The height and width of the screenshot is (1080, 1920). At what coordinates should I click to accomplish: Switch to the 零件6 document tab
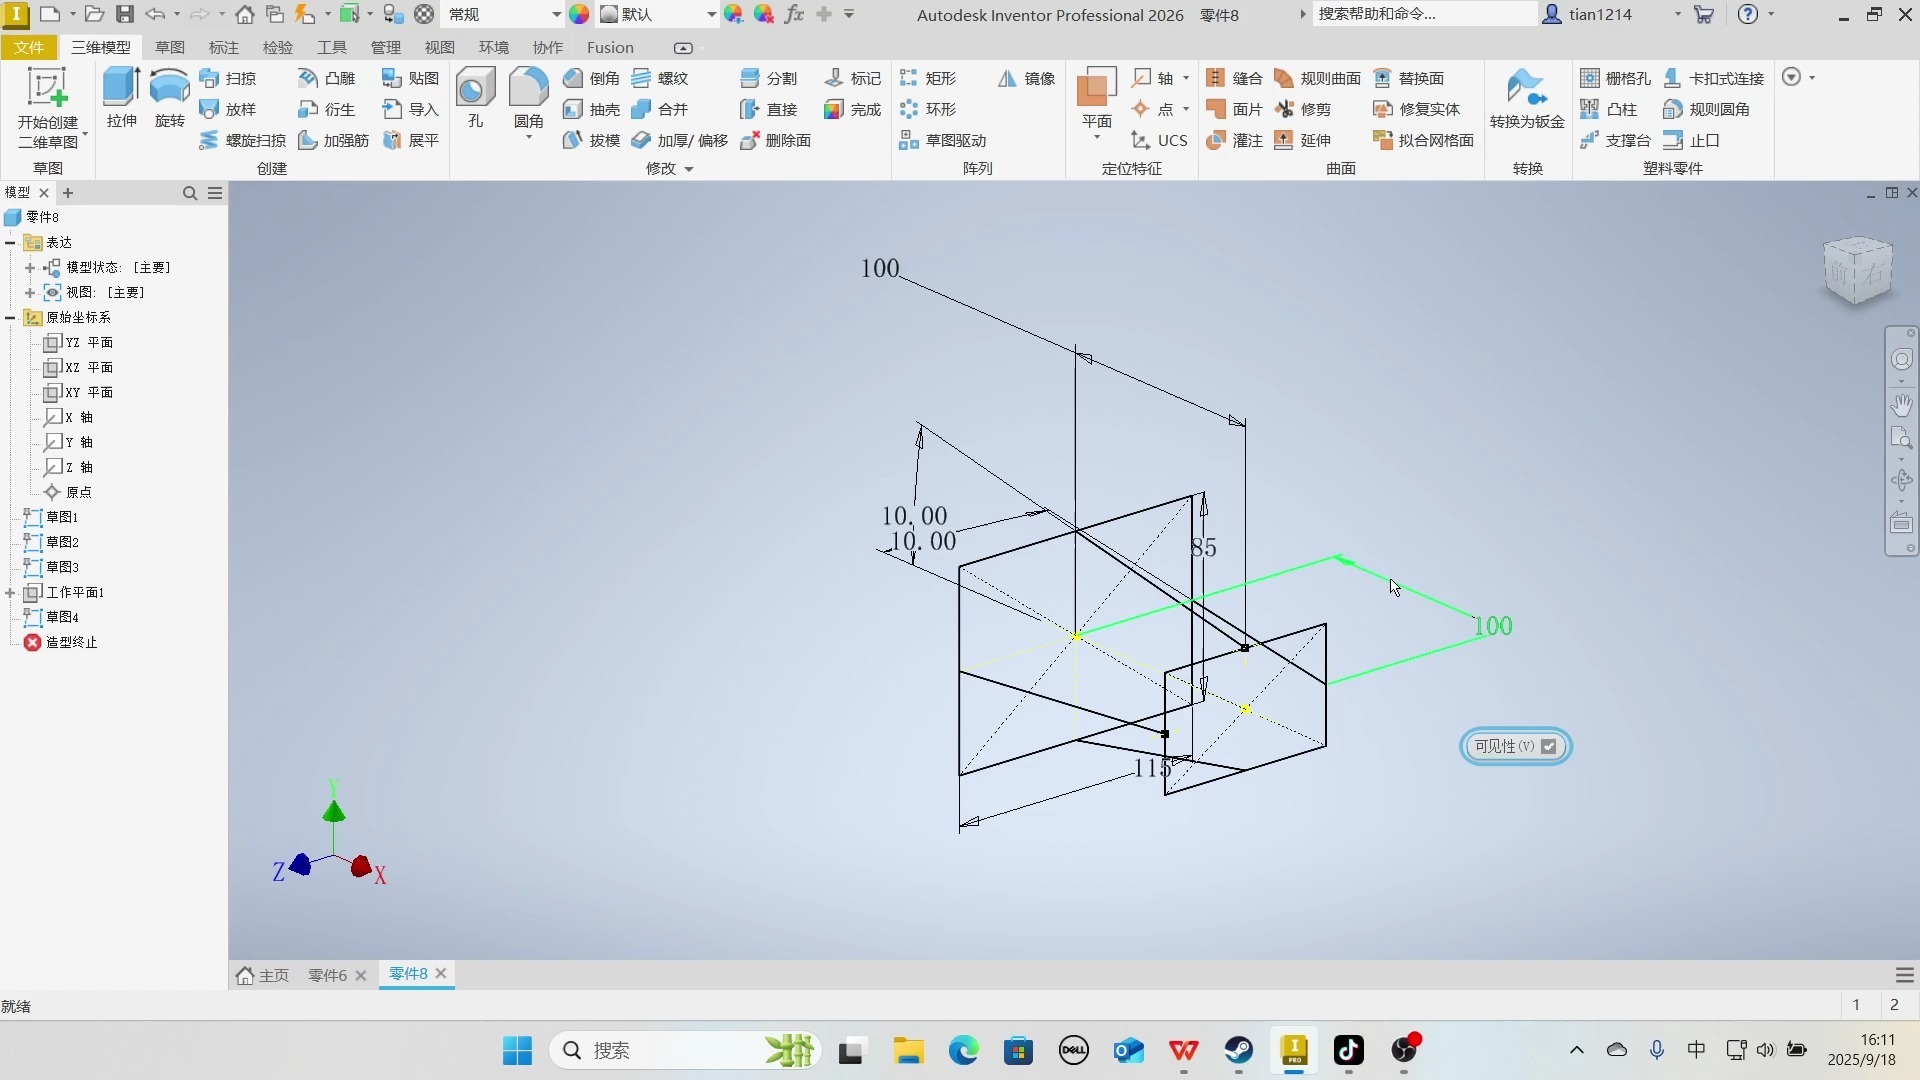tap(327, 975)
